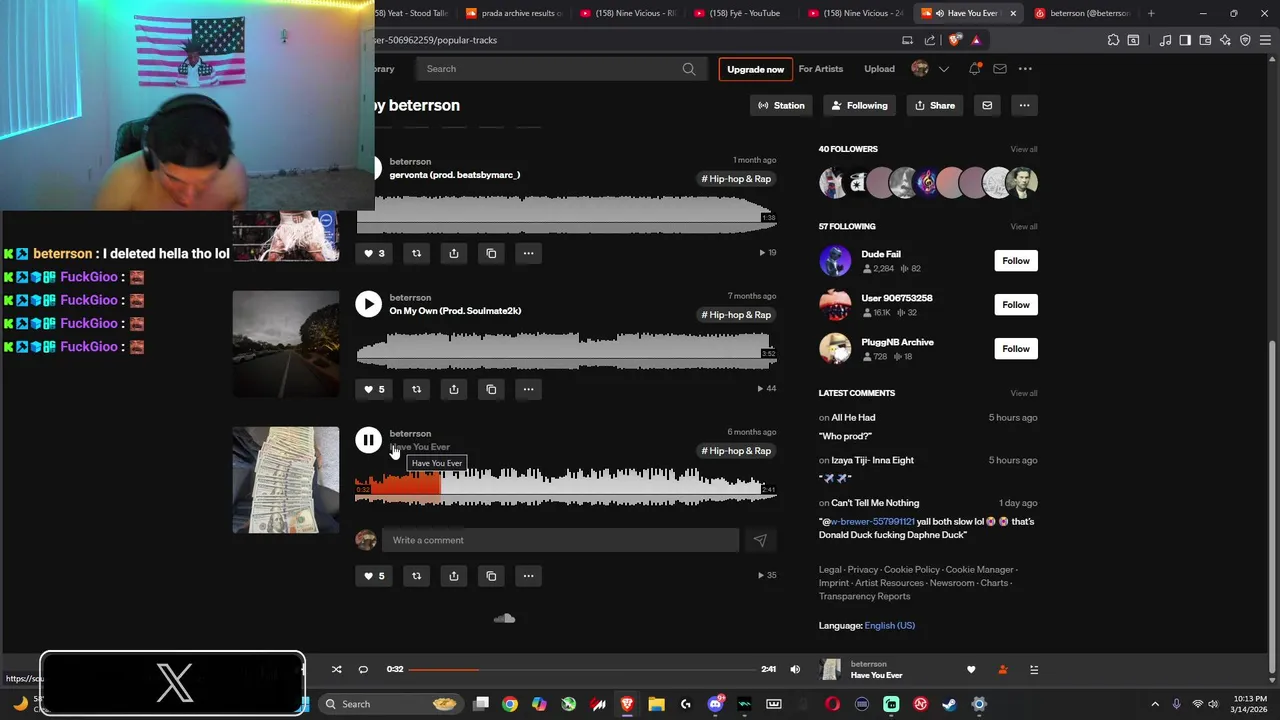Like the gervonta track heart icon
The width and height of the screenshot is (1280, 720).
(374, 253)
